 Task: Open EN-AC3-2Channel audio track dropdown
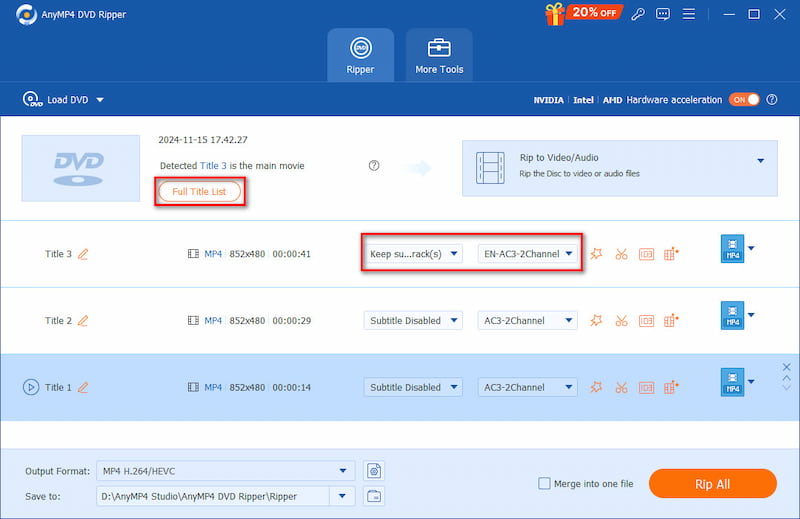(x=528, y=254)
